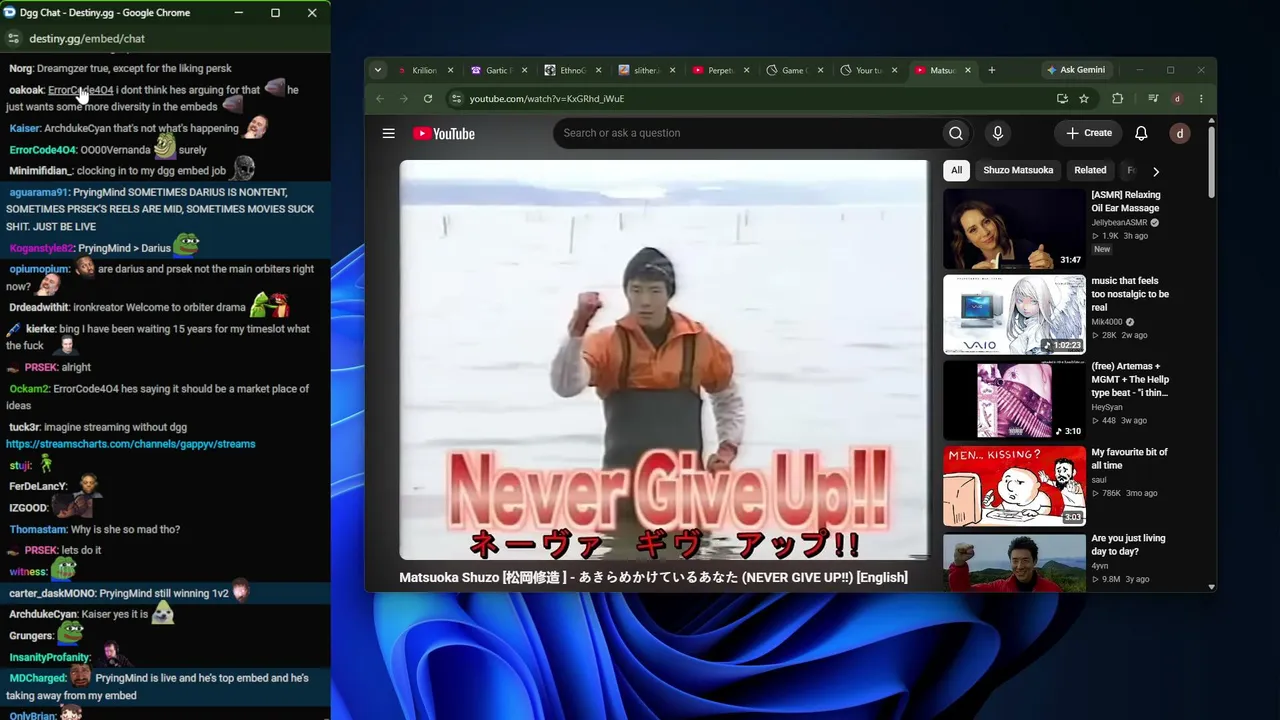This screenshot has width=1280, height=720.
Task: Open the YouTube guide hamburger menu
Action: coord(389,133)
